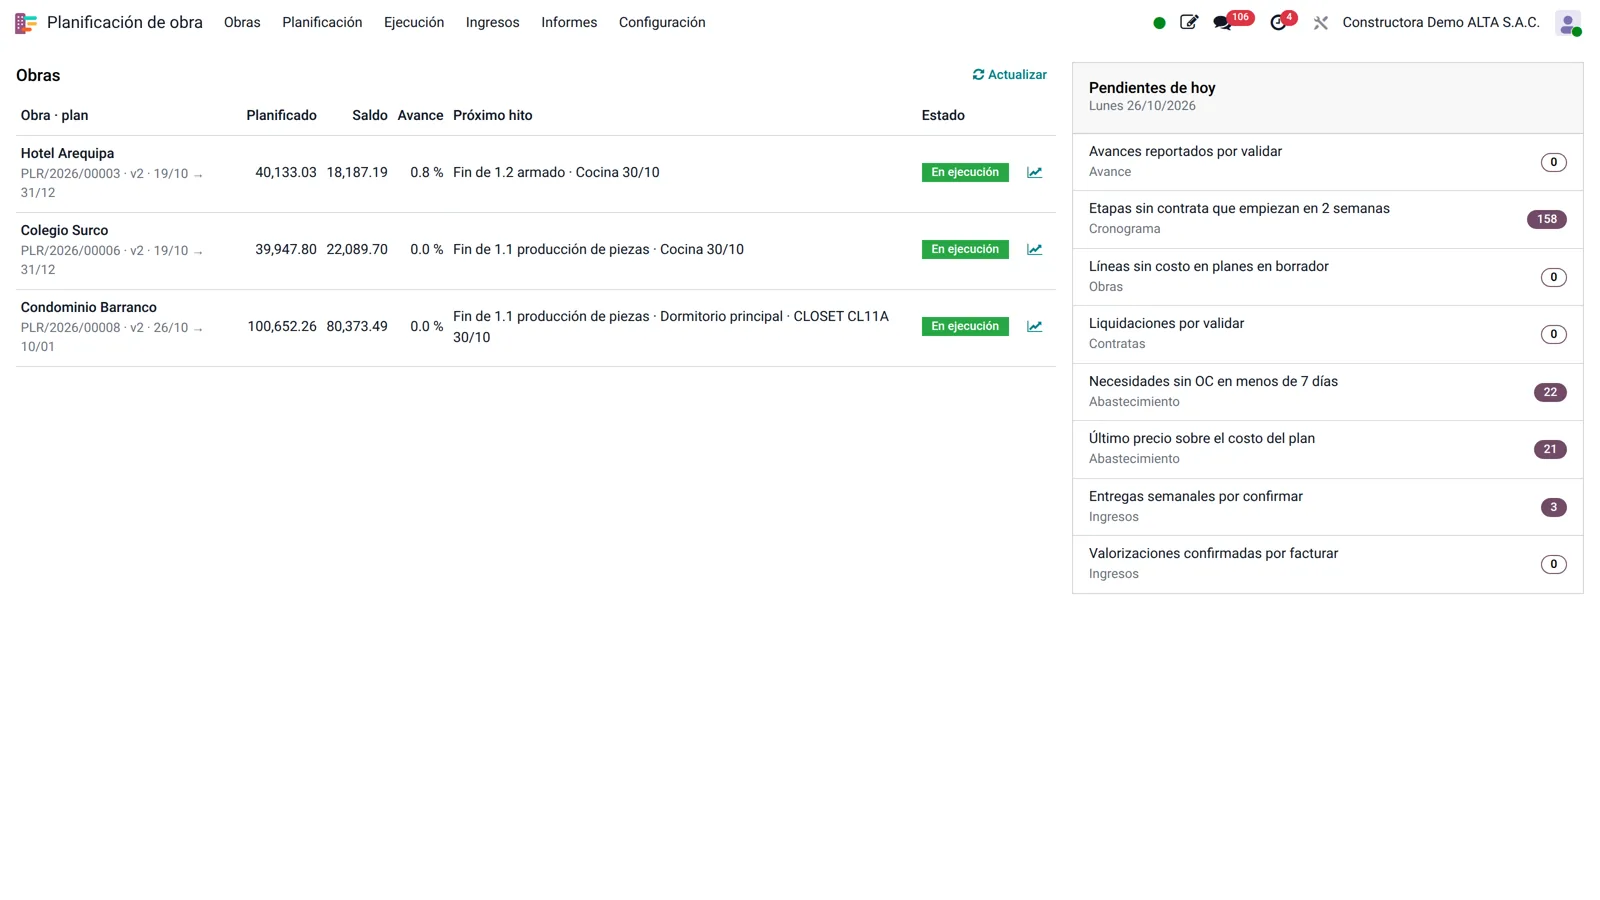Viewport: 1600px width, 900px height.
Task: Open the user avatar menu
Action: pos(1568,23)
